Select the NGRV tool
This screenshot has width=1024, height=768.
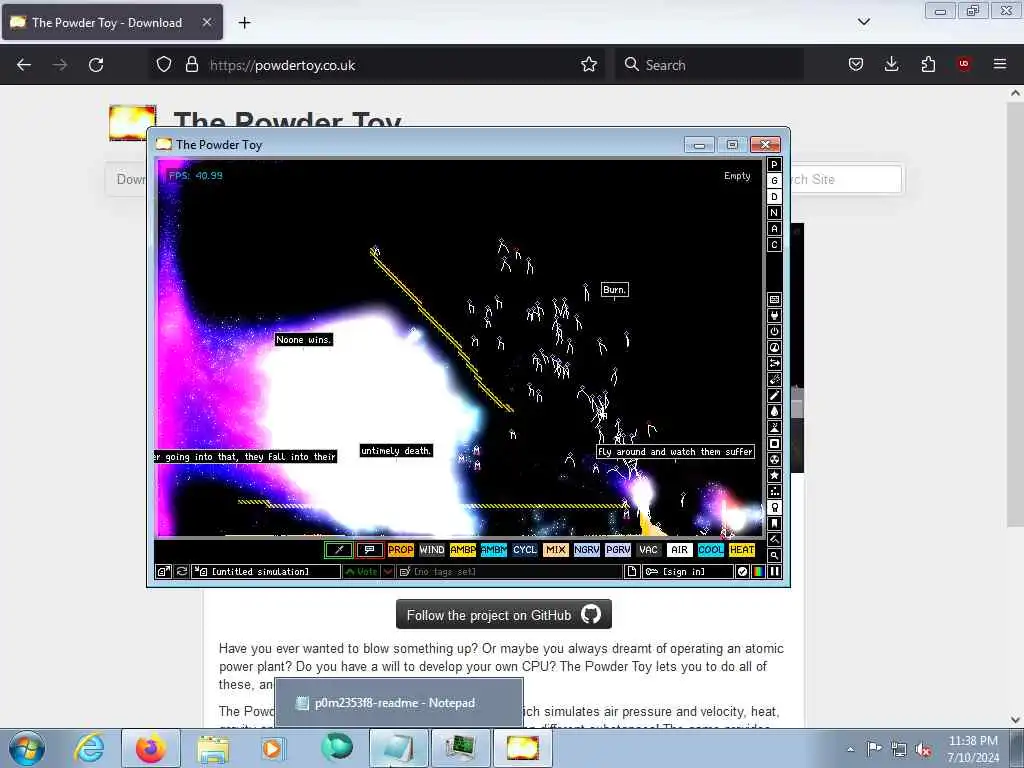pyautogui.click(x=586, y=550)
